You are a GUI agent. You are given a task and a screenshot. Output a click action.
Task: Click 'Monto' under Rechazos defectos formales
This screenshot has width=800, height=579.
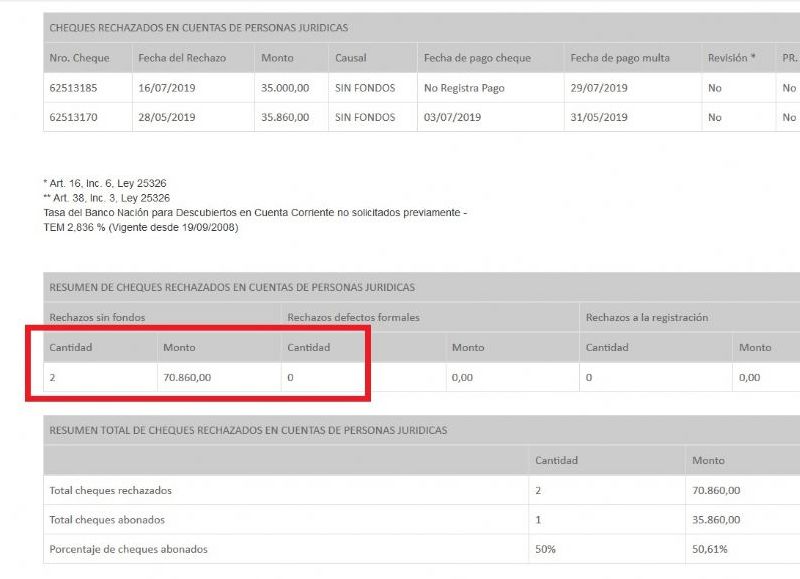coord(468,347)
